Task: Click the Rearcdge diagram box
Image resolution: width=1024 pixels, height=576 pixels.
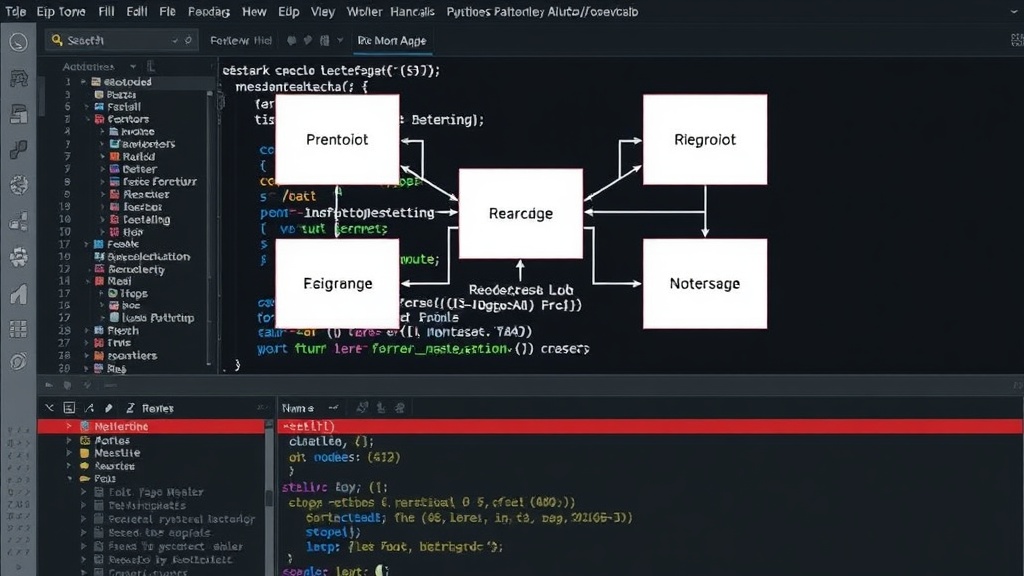Action: click(x=520, y=214)
